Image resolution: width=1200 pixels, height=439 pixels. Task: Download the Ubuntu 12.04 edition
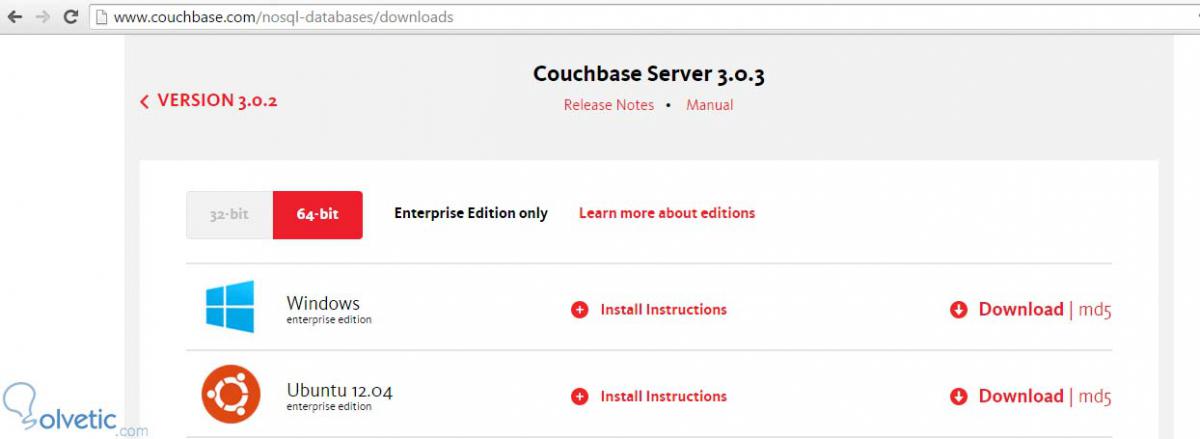1021,397
